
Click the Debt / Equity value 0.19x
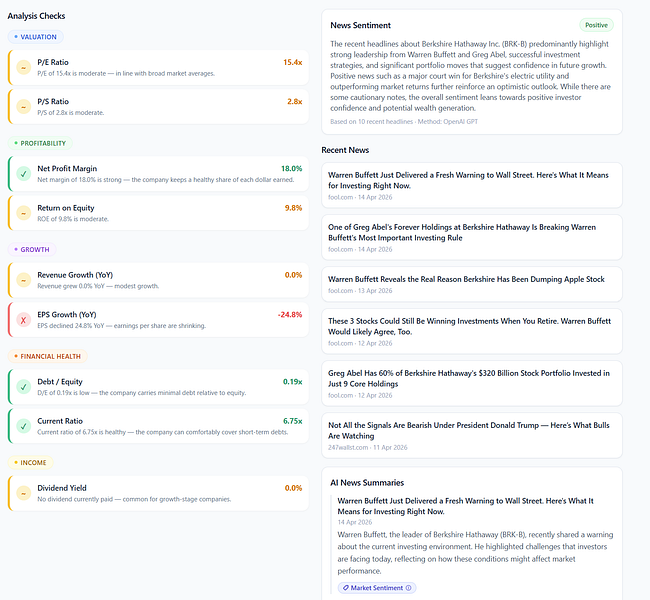coord(293,381)
